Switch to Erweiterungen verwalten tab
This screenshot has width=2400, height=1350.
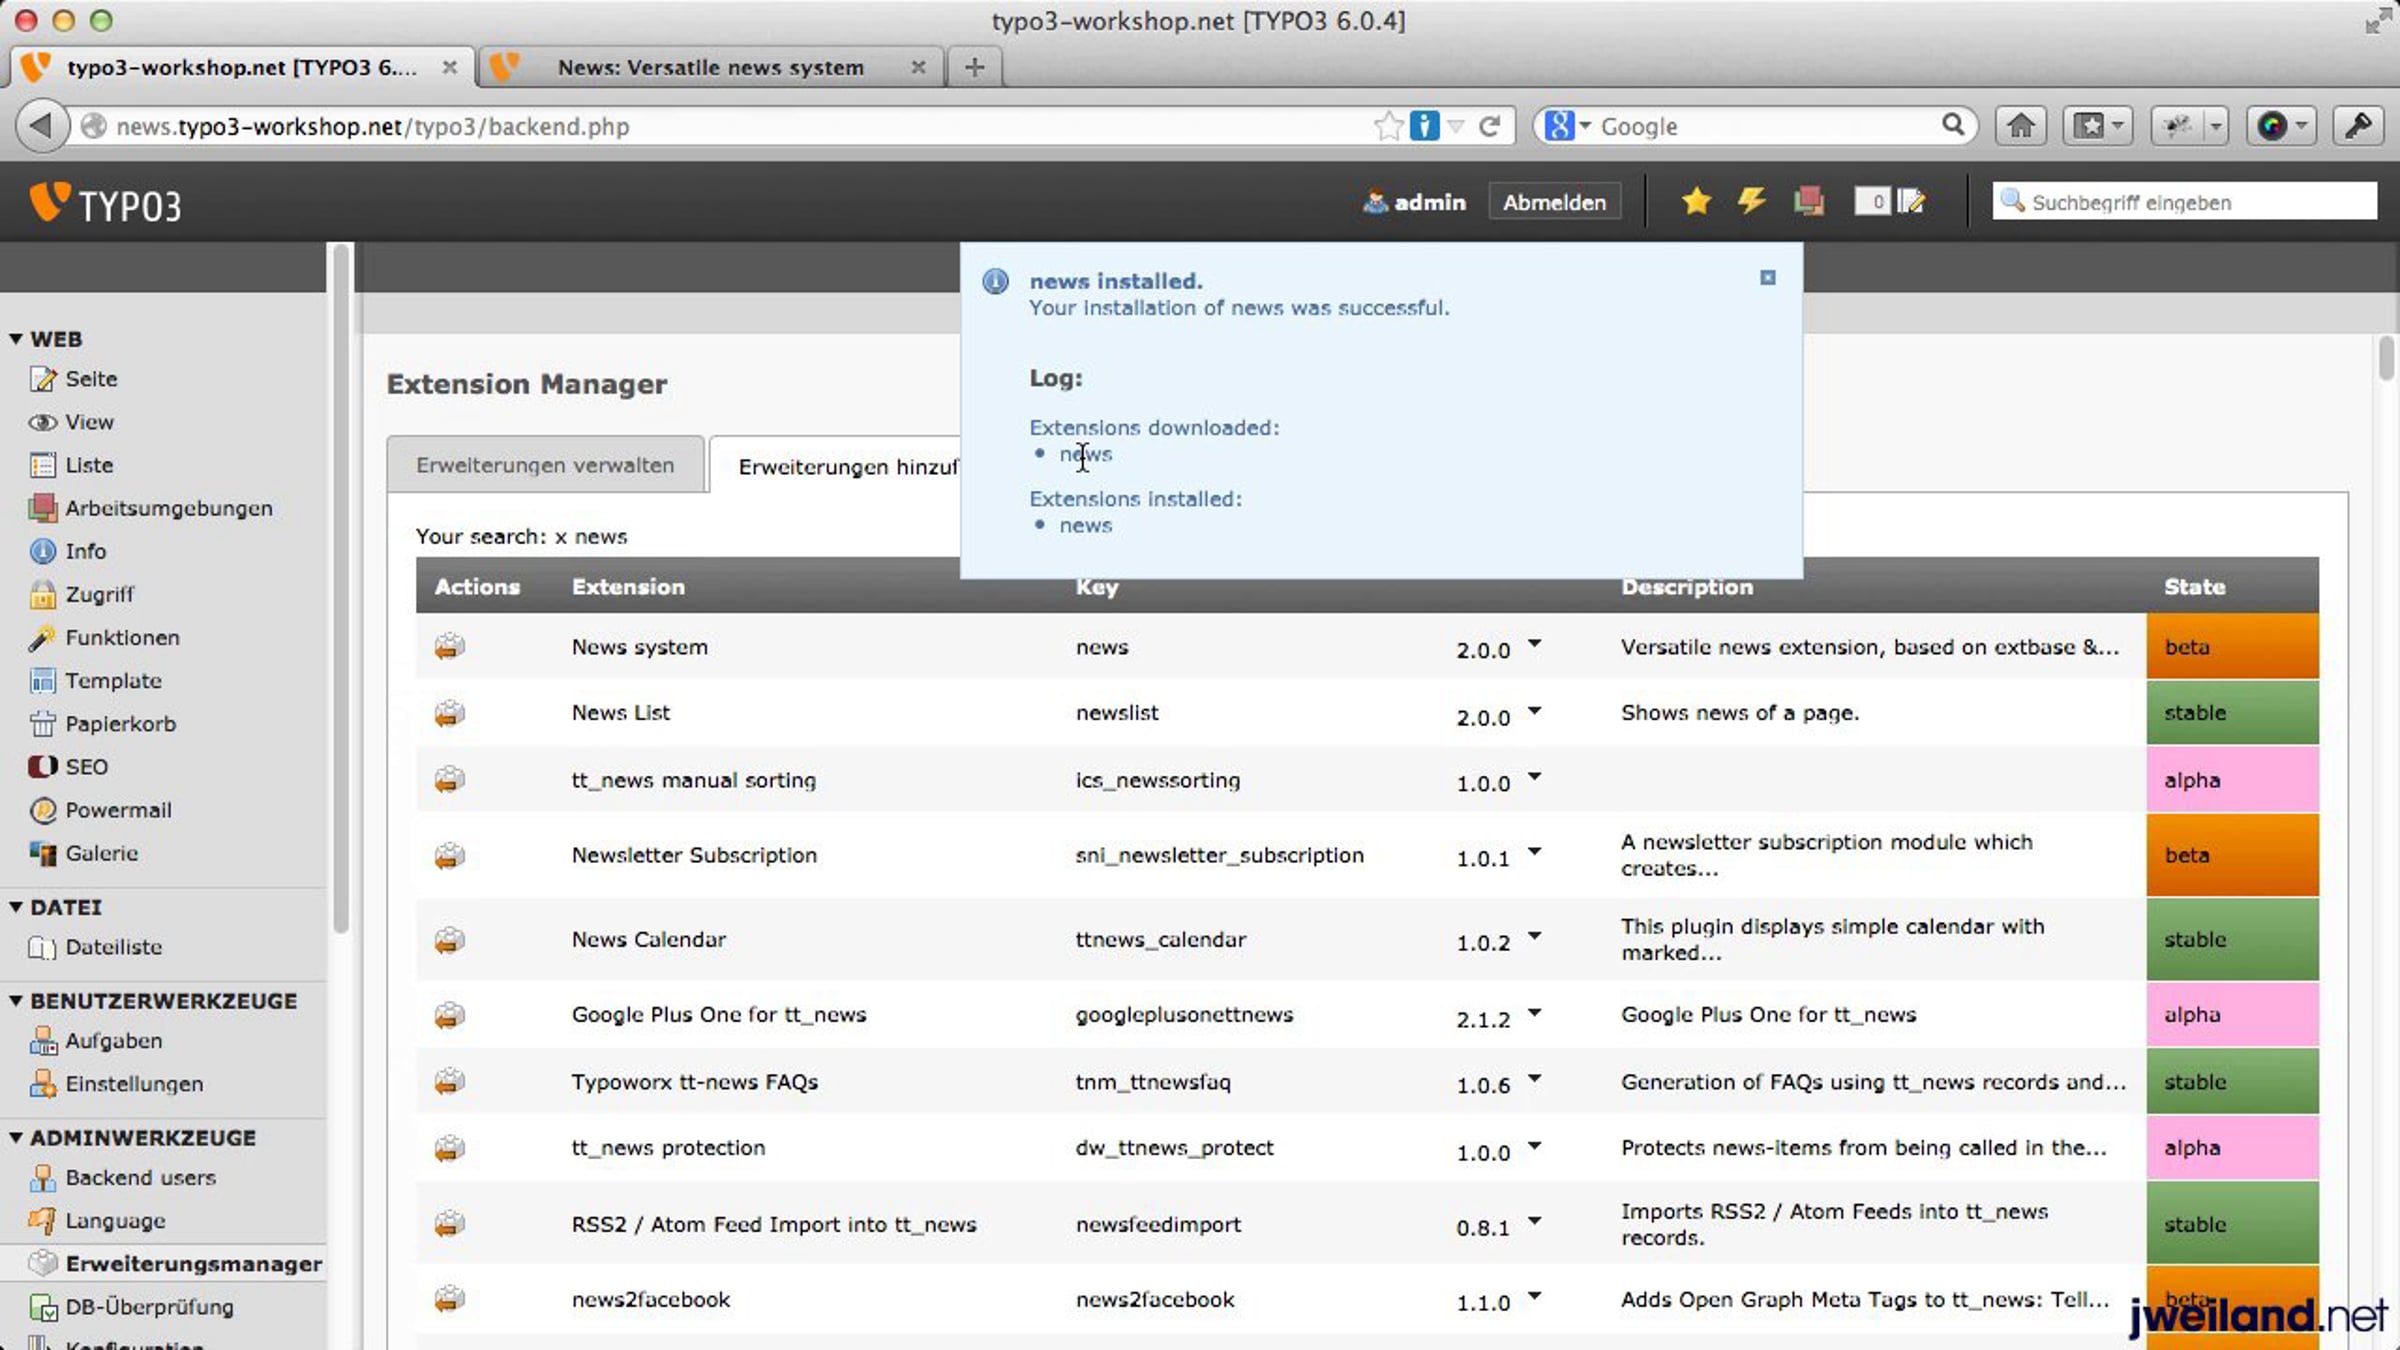tap(545, 465)
